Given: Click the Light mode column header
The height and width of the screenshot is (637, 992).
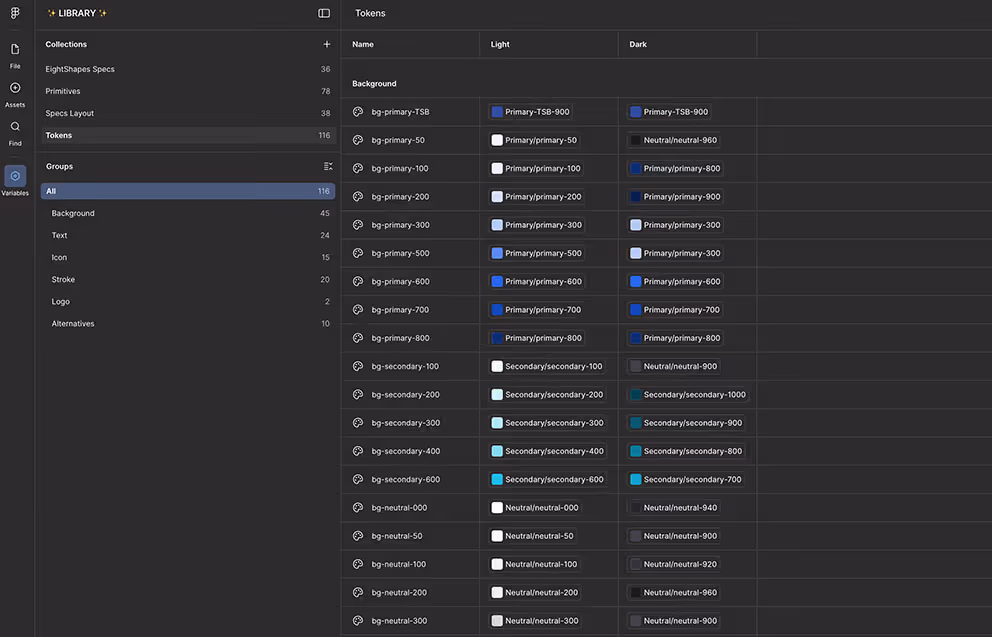Looking at the screenshot, I should 500,44.
